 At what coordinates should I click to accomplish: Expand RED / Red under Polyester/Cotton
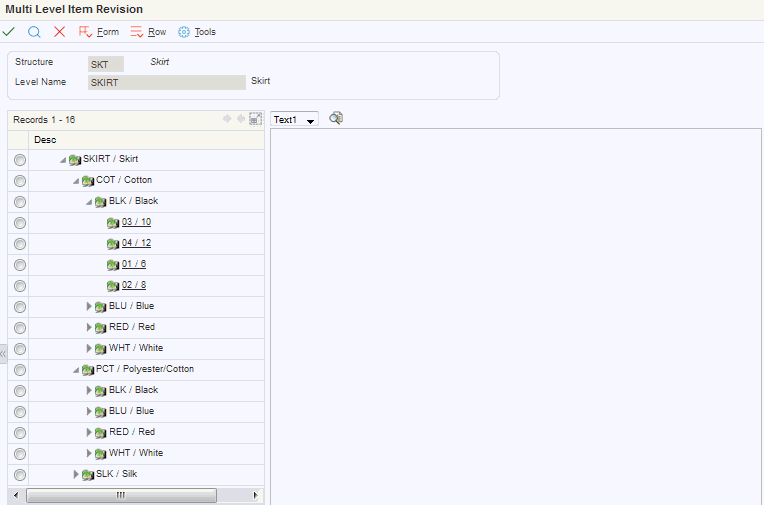(x=89, y=432)
